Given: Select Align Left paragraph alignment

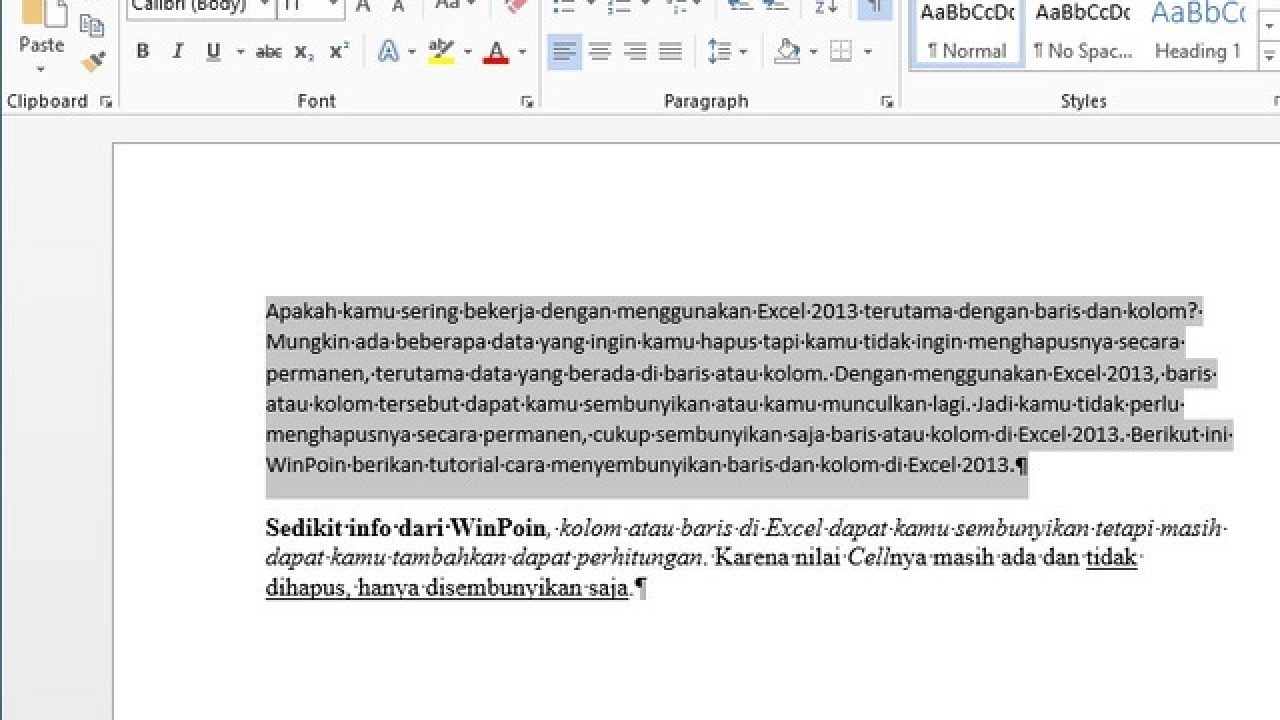Looking at the screenshot, I should pos(565,52).
